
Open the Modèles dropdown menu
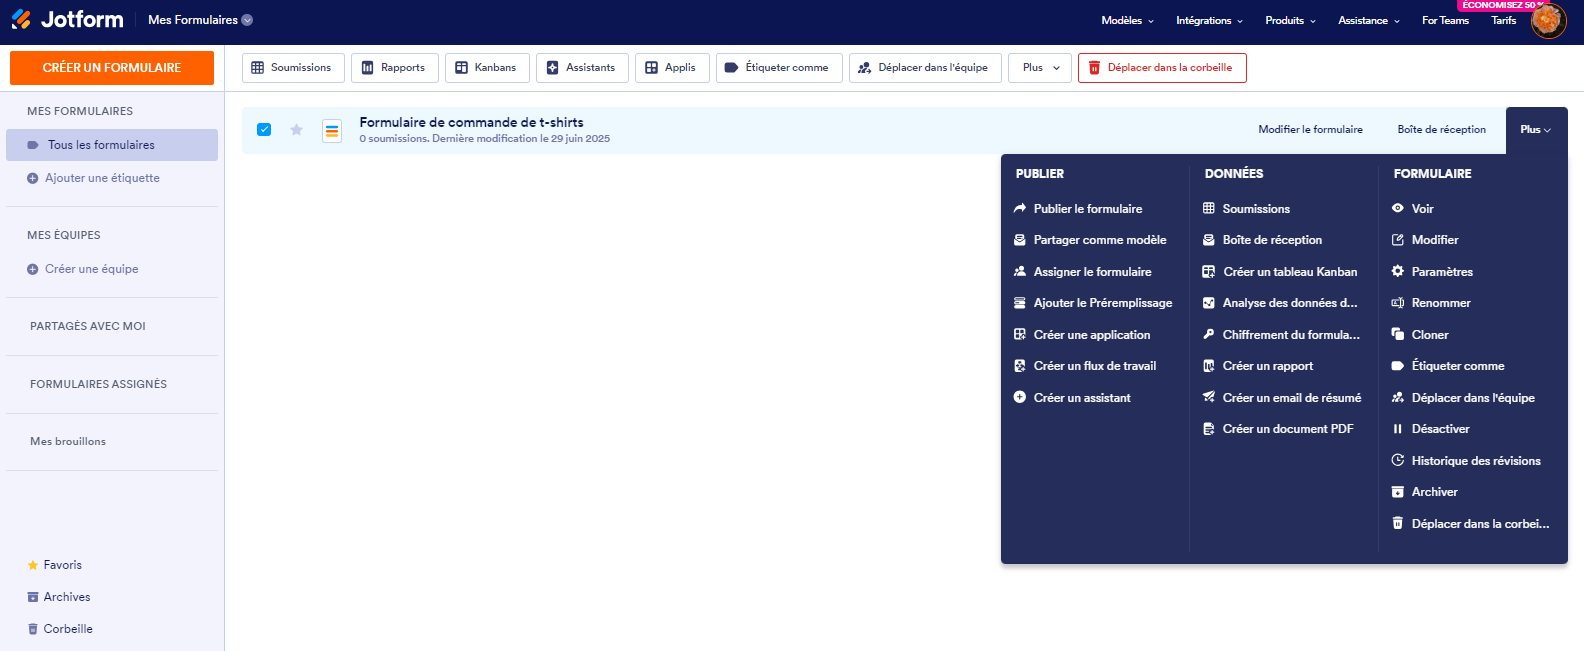pos(1127,21)
